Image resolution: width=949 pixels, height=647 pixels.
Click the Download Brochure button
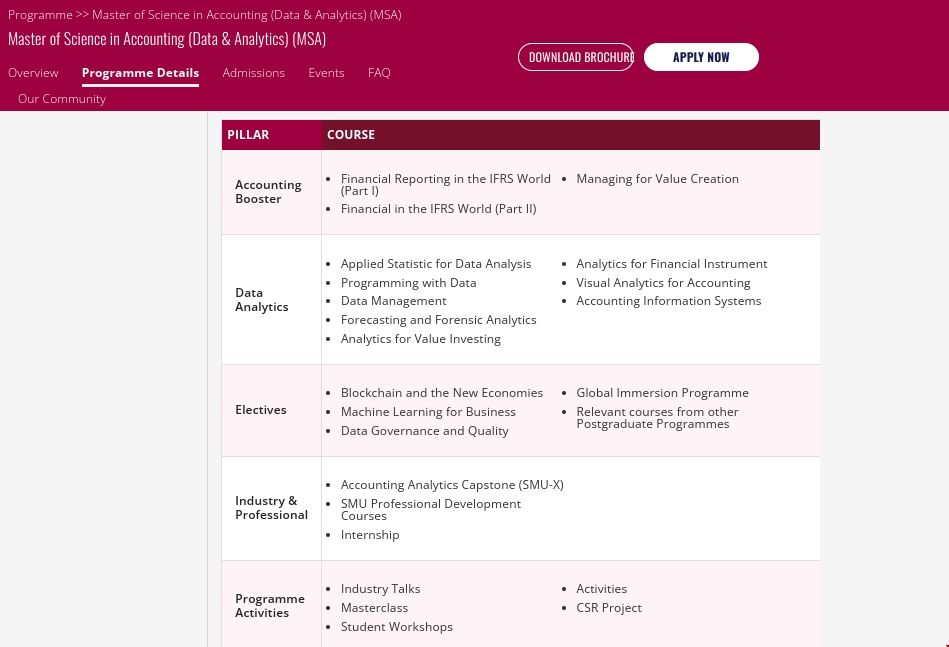pos(576,57)
